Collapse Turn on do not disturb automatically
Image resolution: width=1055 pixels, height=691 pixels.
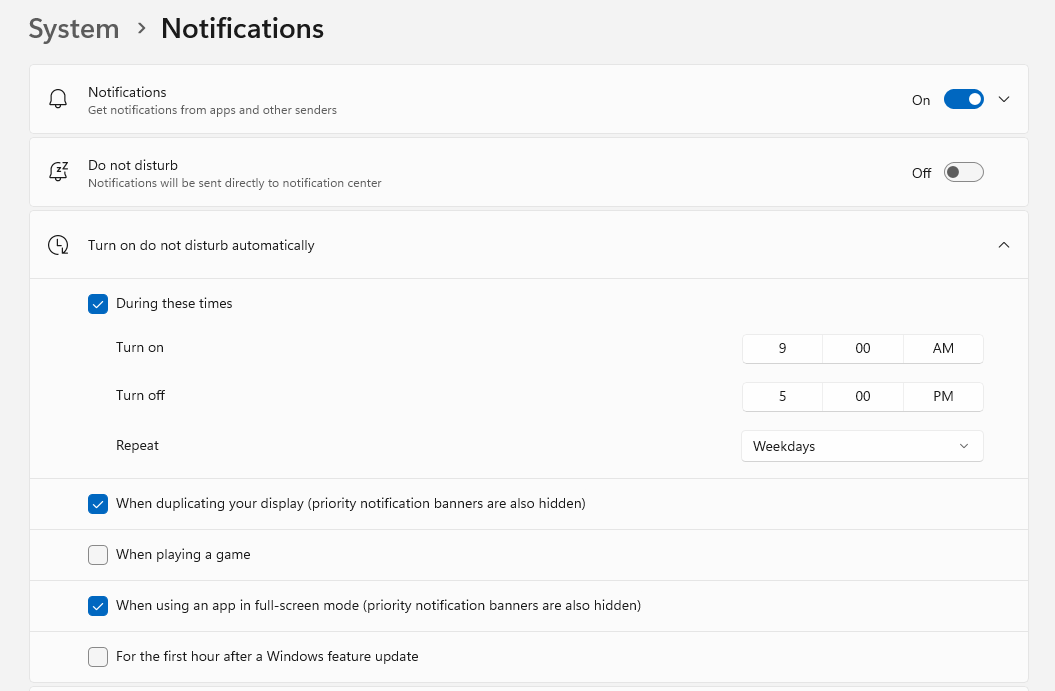[1004, 245]
